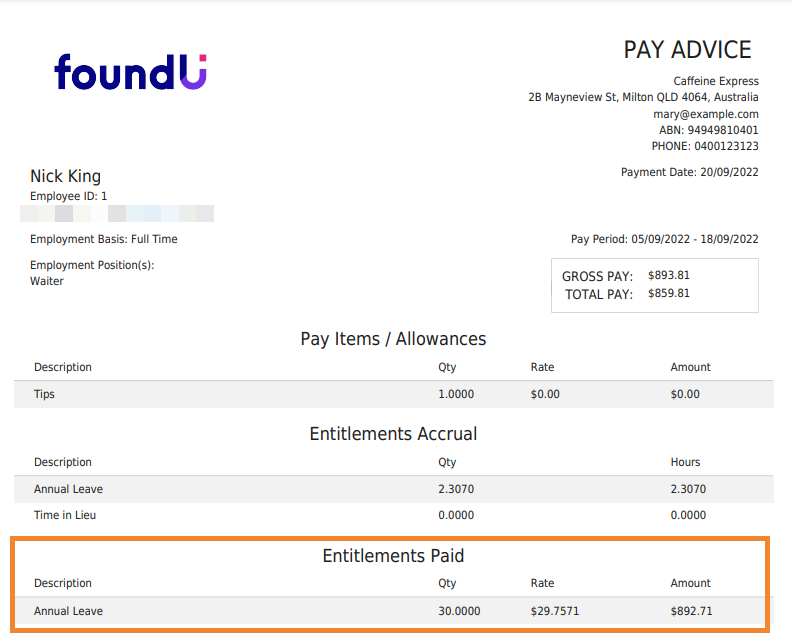Click the mary@example.com email address

coord(705,114)
